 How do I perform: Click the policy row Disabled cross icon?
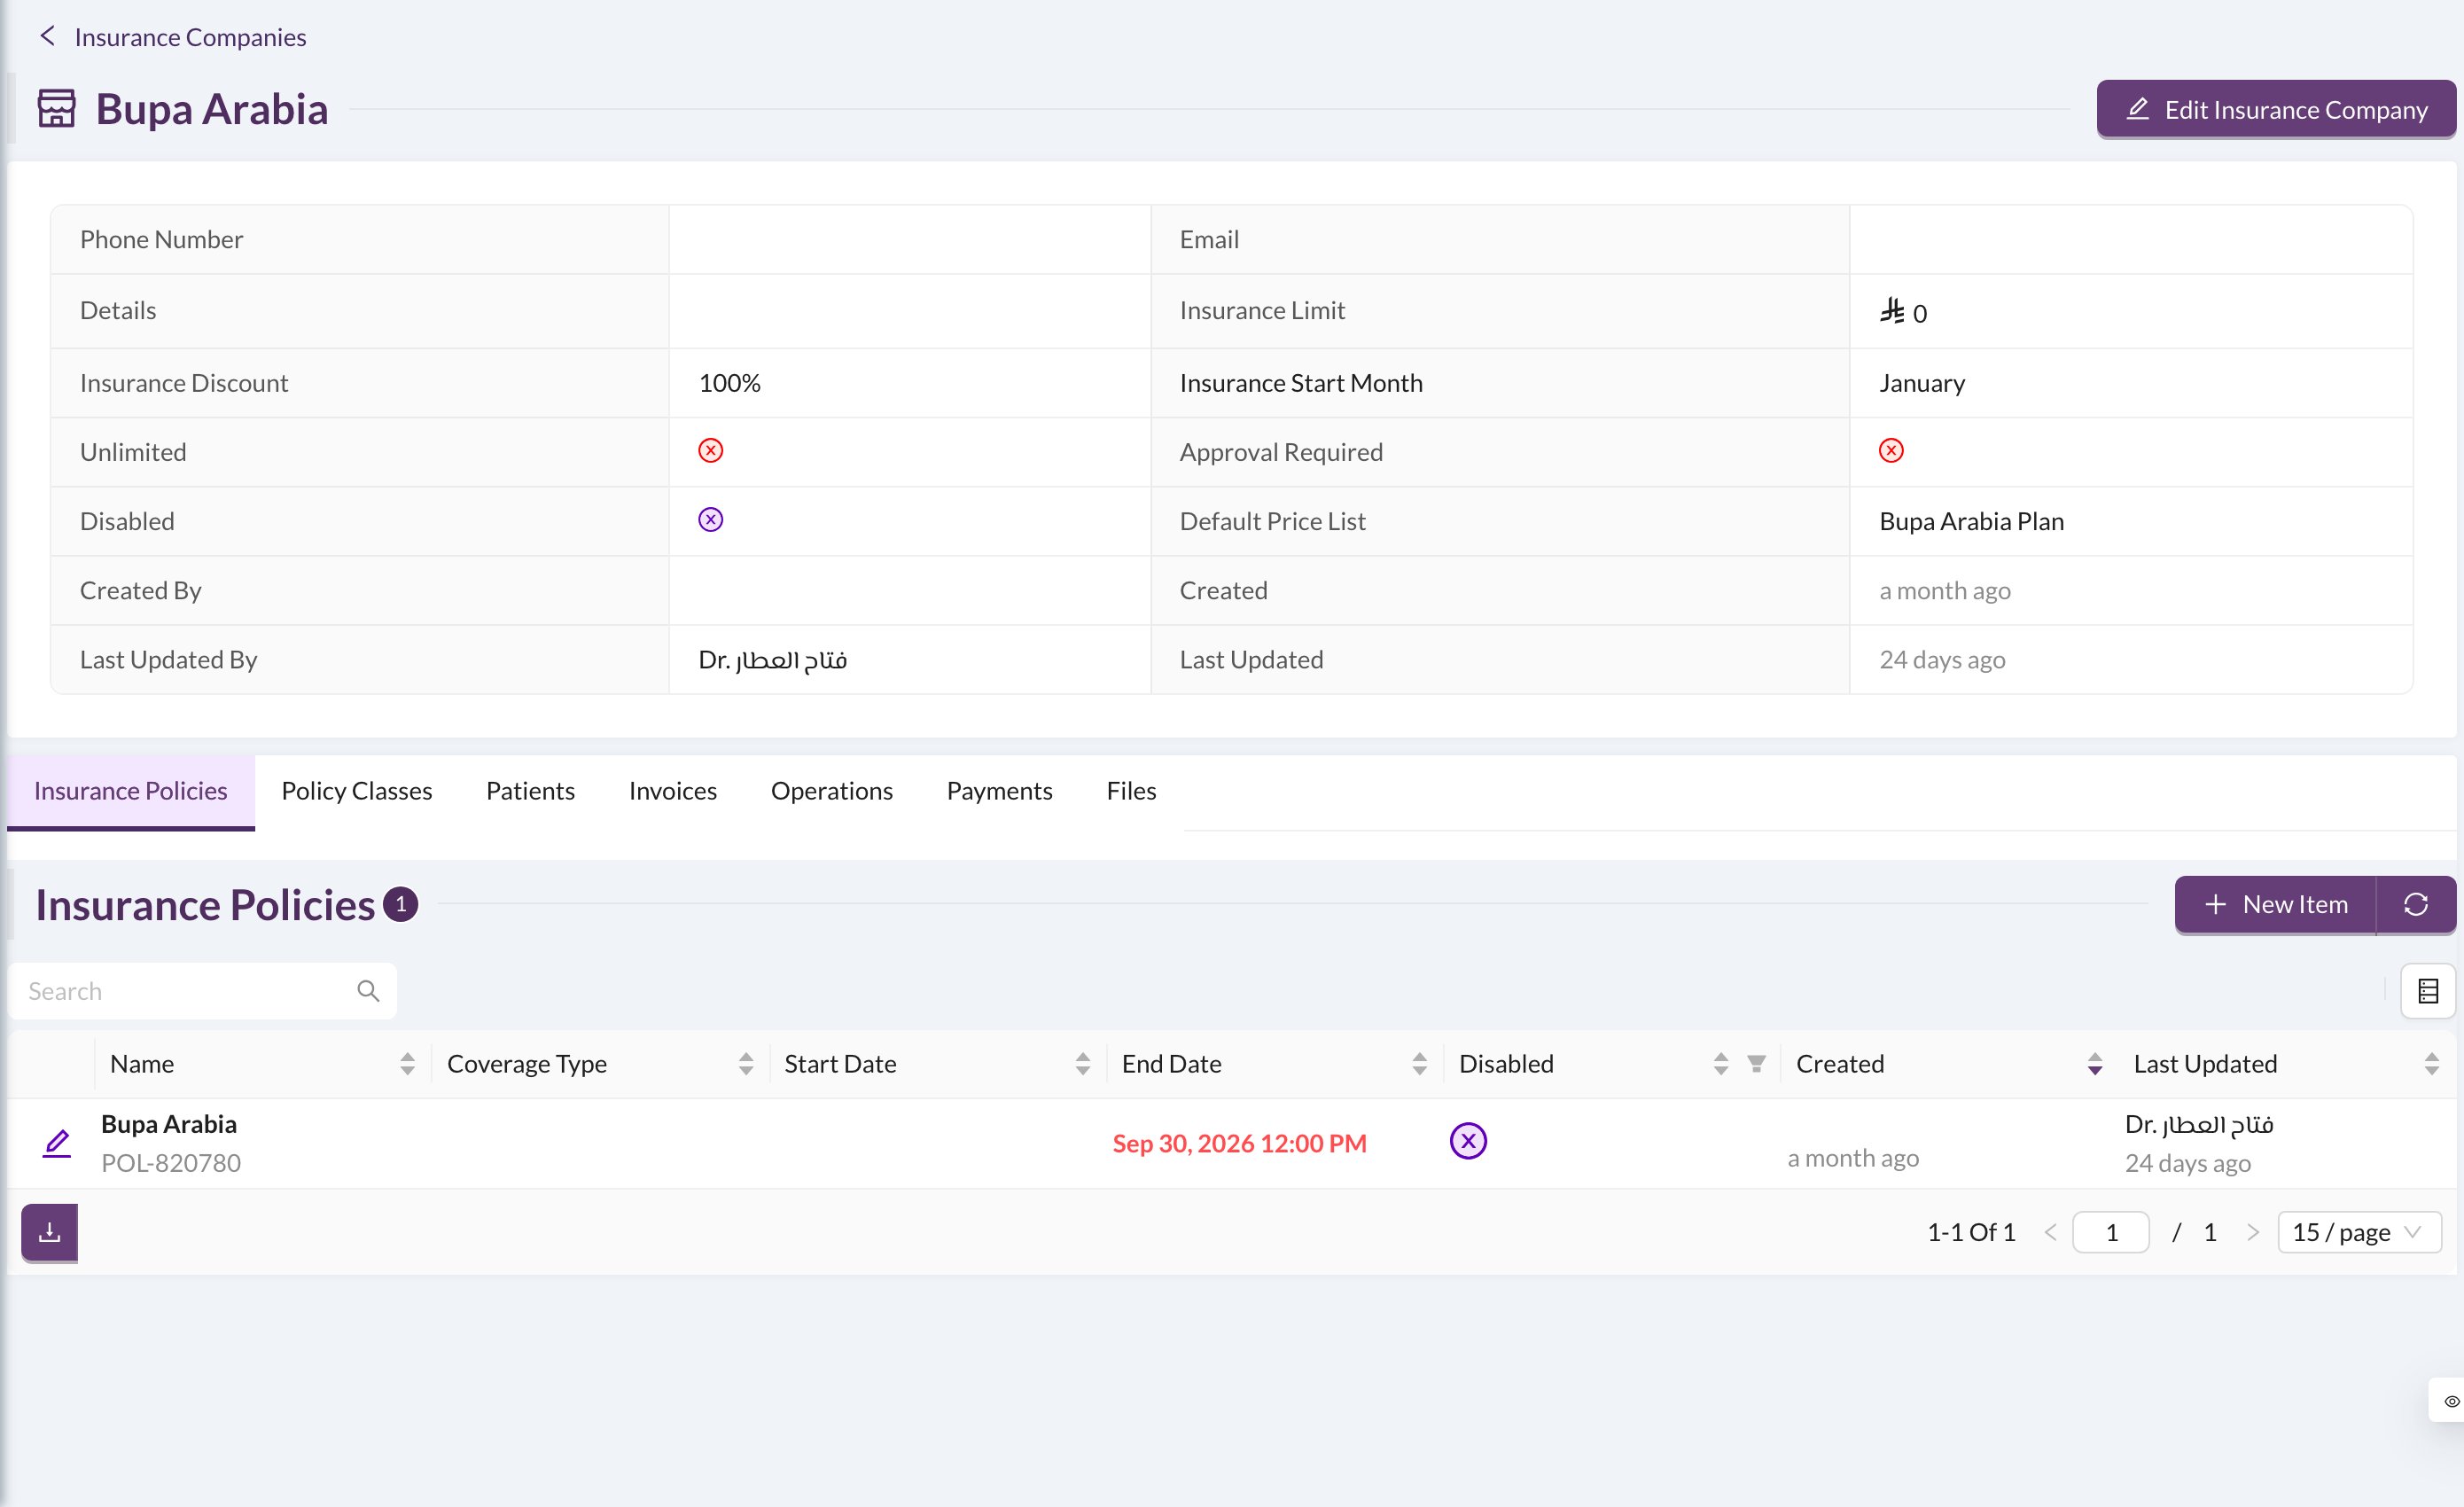[x=1468, y=1141]
